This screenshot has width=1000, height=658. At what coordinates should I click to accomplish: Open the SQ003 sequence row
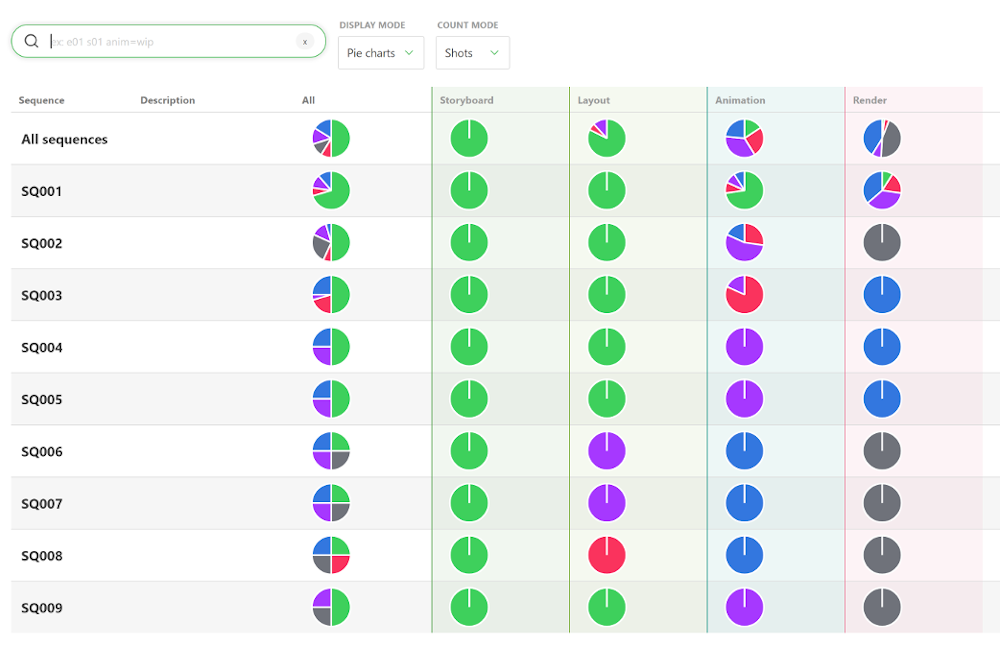42,295
